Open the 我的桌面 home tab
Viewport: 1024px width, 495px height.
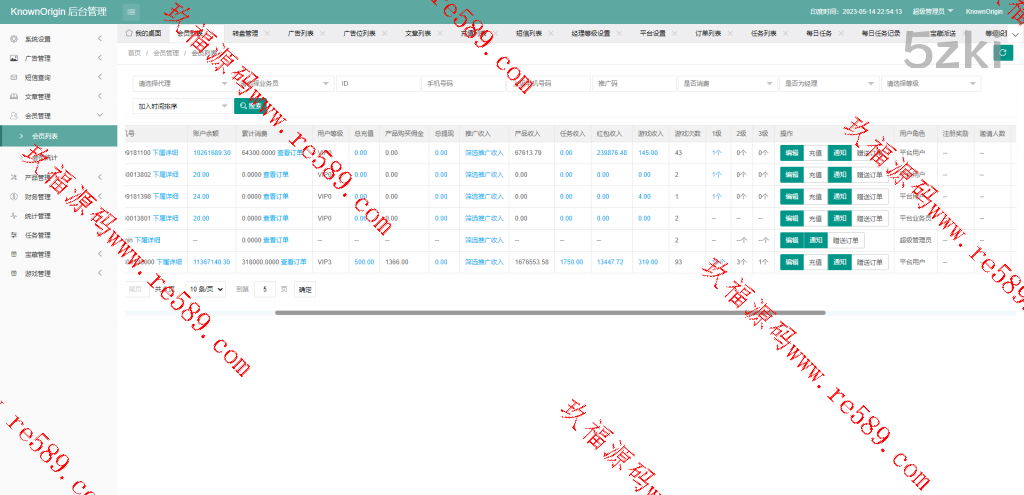coord(143,33)
